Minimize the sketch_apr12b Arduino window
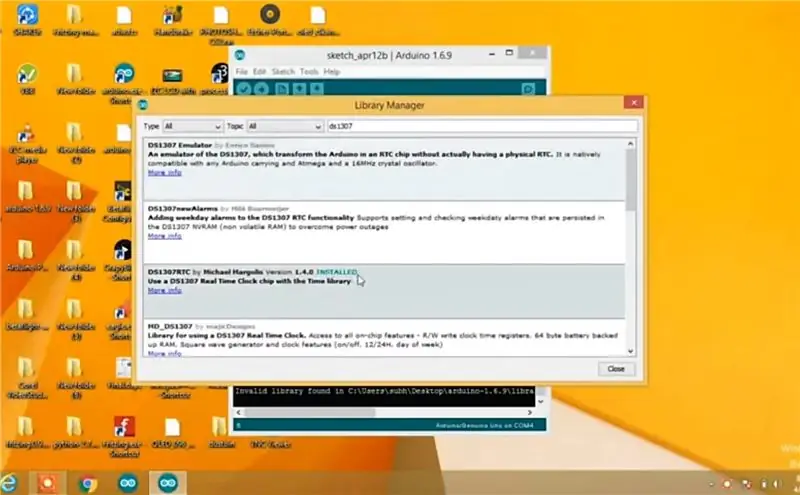800x495 pixels. (492, 54)
